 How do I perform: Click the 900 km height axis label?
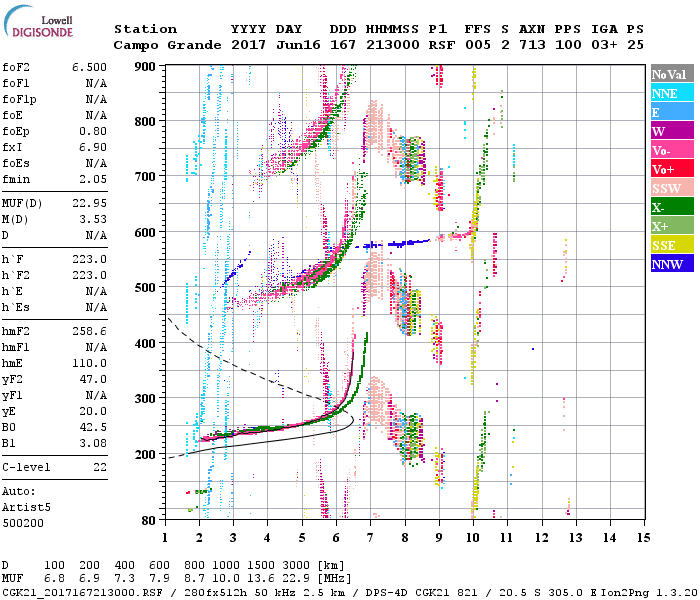tap(147, 66)
